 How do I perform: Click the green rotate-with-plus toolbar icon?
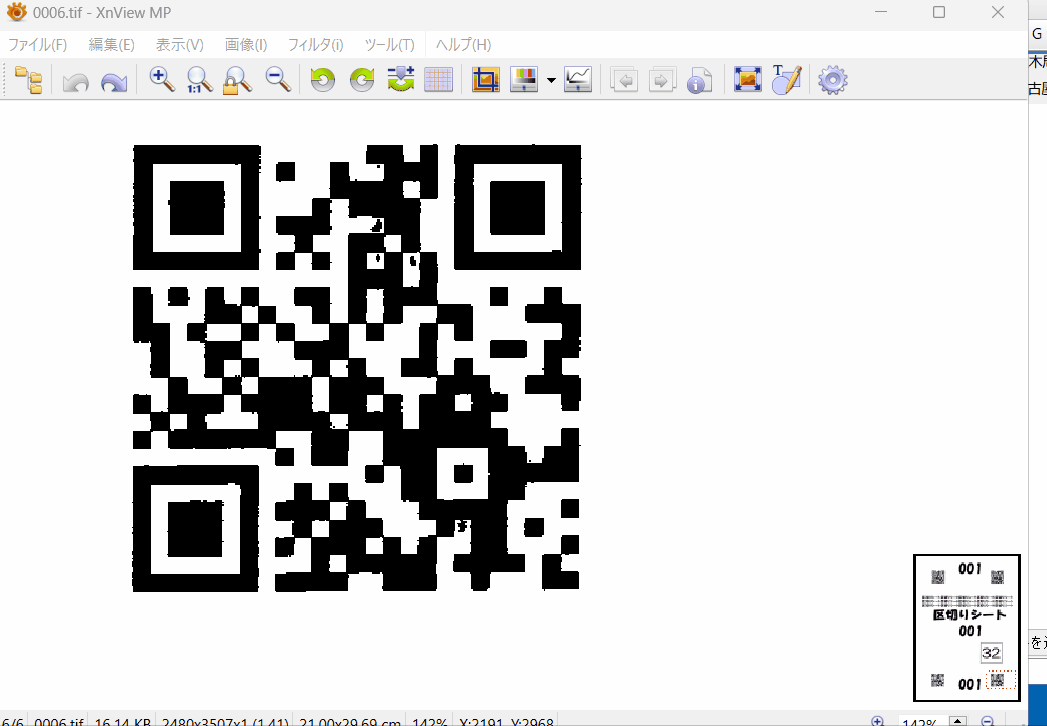401,79
